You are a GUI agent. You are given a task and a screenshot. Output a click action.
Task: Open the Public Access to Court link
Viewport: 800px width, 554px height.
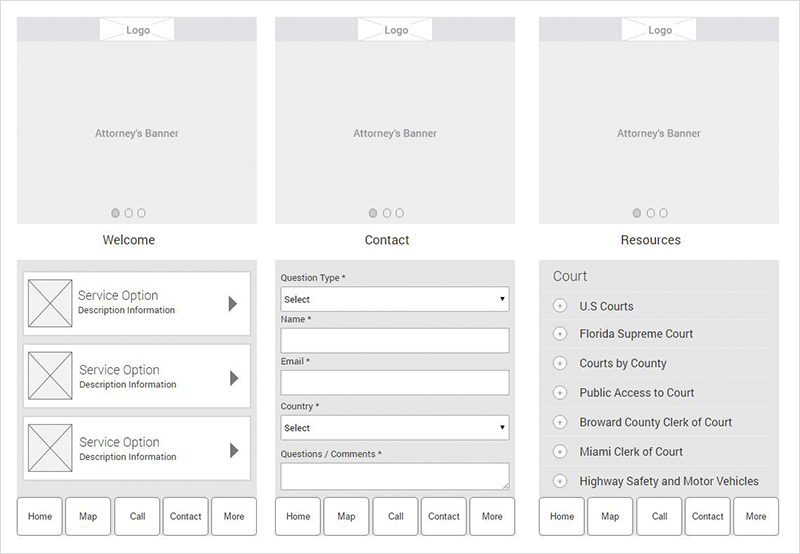click(x=636, y=393)
